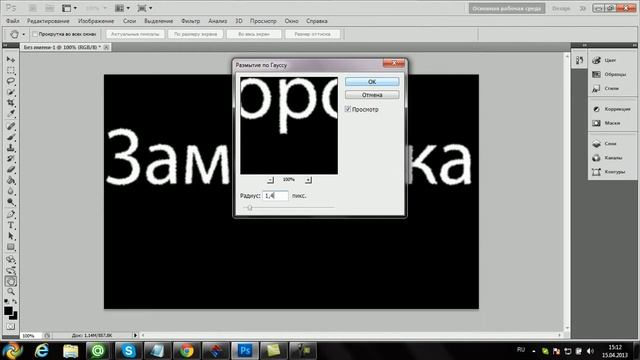Image resolution: width=640 pixels, height=360 pixels.
Task: Switch to the Дизайн workspace
Action: pyautogui.click(x=561, y=8)
